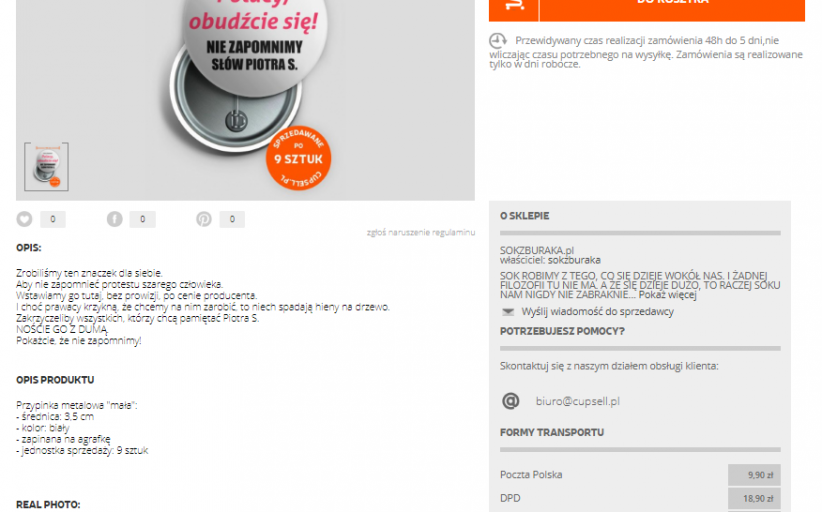Click zgłoś naruszenie regulaminu link
Image resolution: width=822 pixels, height=512 pixels.
420,232
